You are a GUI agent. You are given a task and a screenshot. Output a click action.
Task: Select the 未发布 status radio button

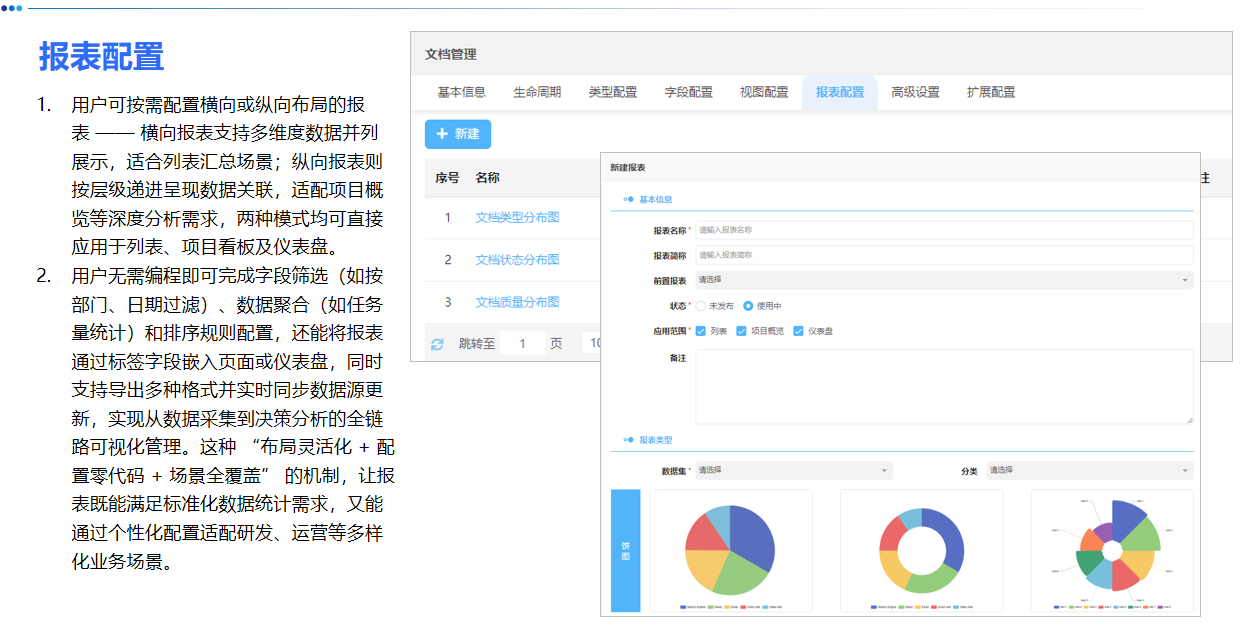pos(700,306)
